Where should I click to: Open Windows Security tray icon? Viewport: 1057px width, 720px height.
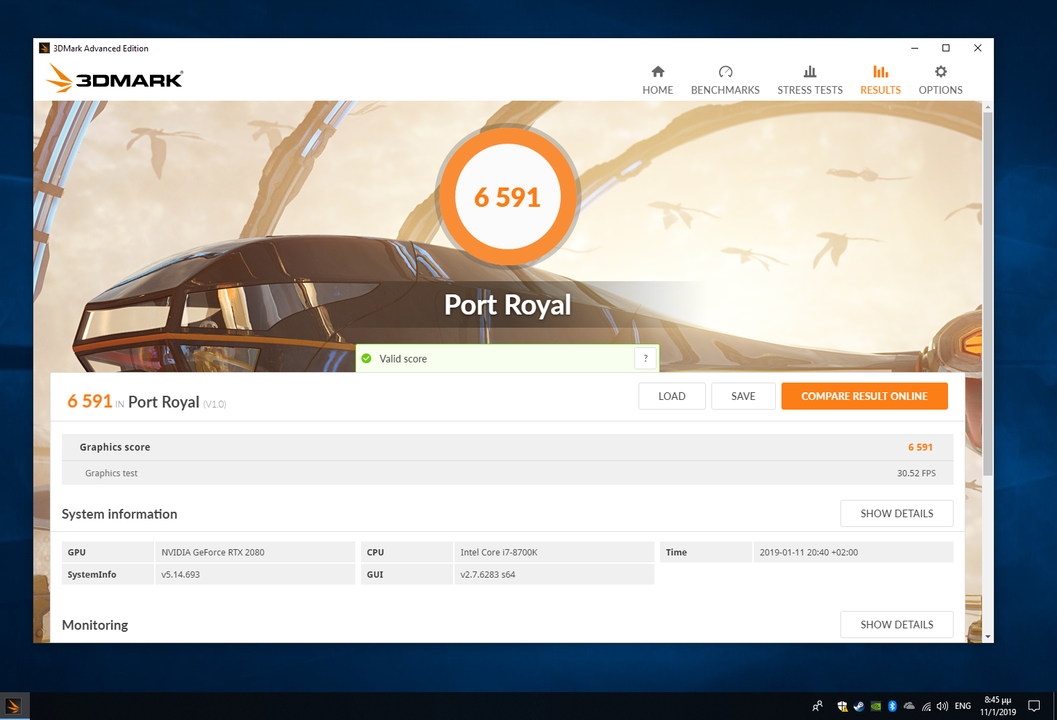tap(842, 706)
